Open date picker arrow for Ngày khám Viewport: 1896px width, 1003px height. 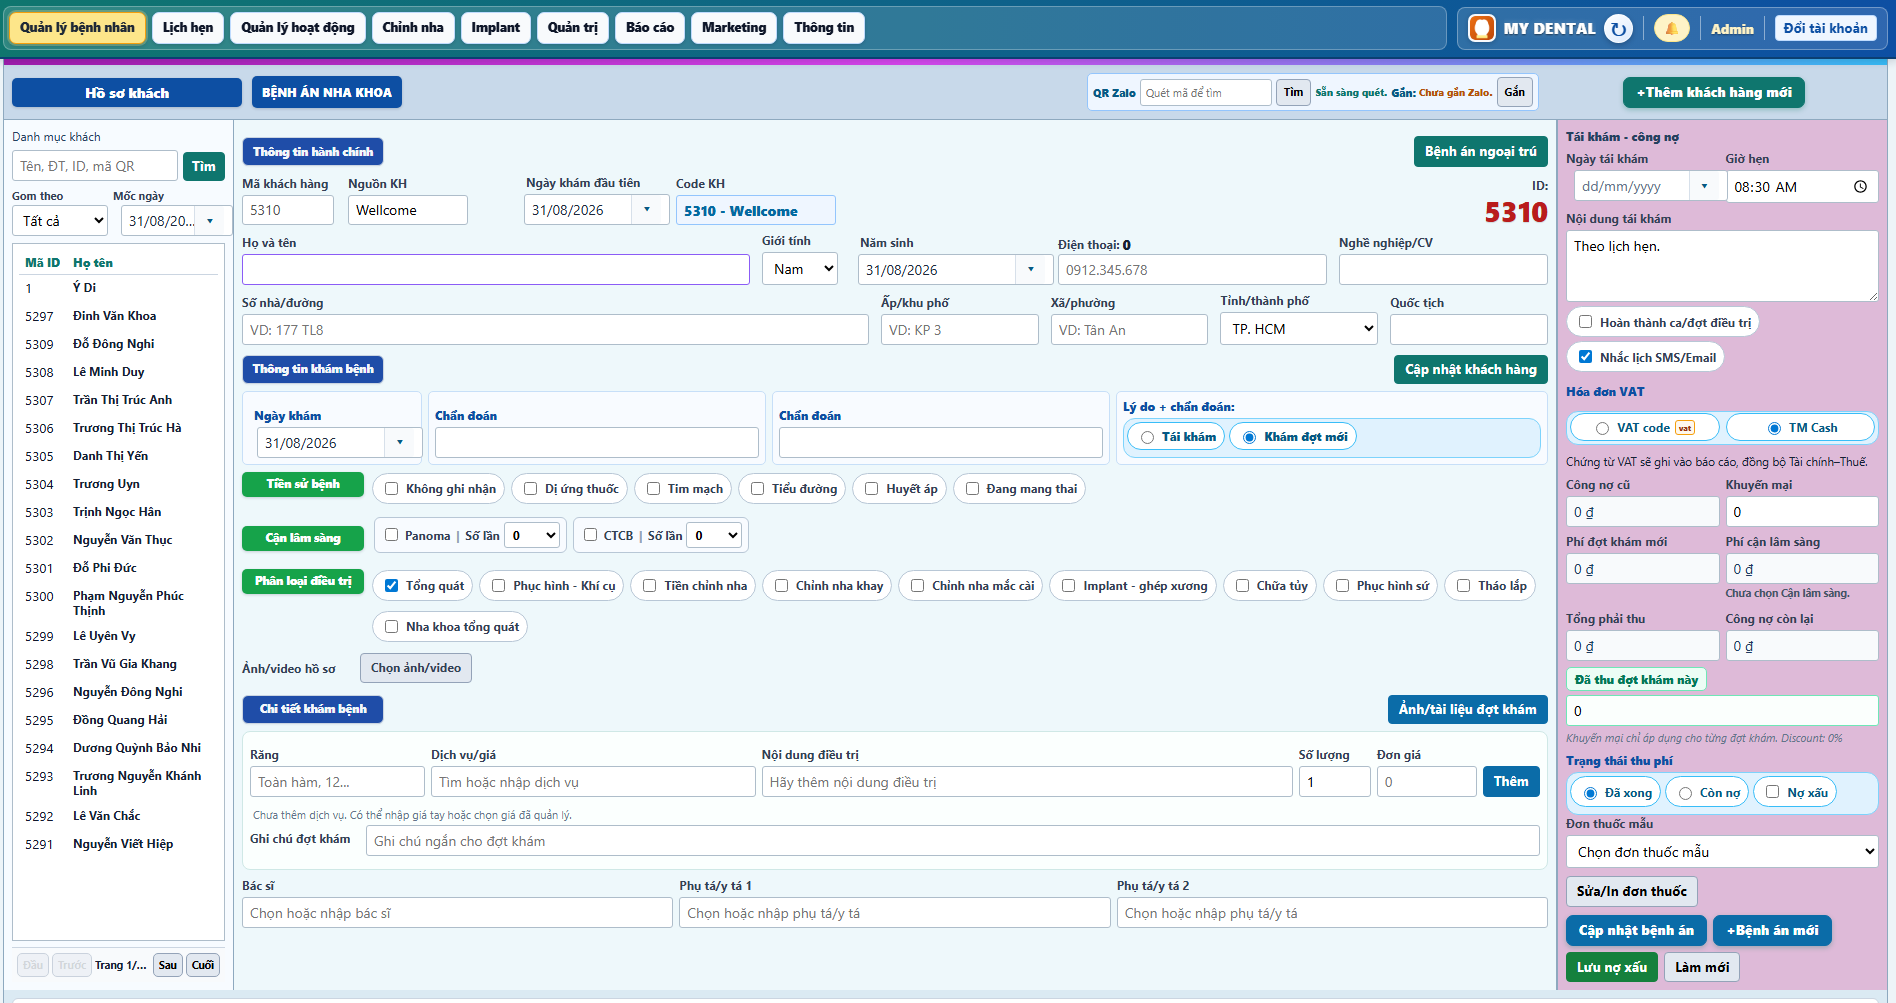[400, 442]
